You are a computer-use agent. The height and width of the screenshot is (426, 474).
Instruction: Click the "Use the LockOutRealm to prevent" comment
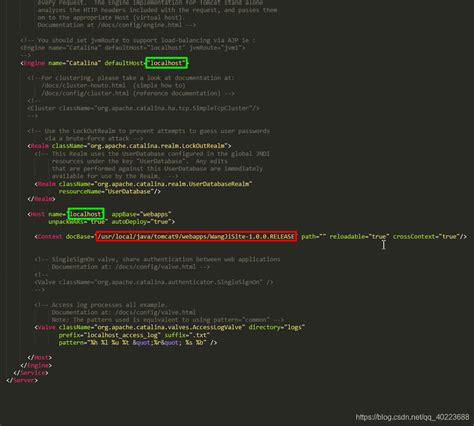149,131
